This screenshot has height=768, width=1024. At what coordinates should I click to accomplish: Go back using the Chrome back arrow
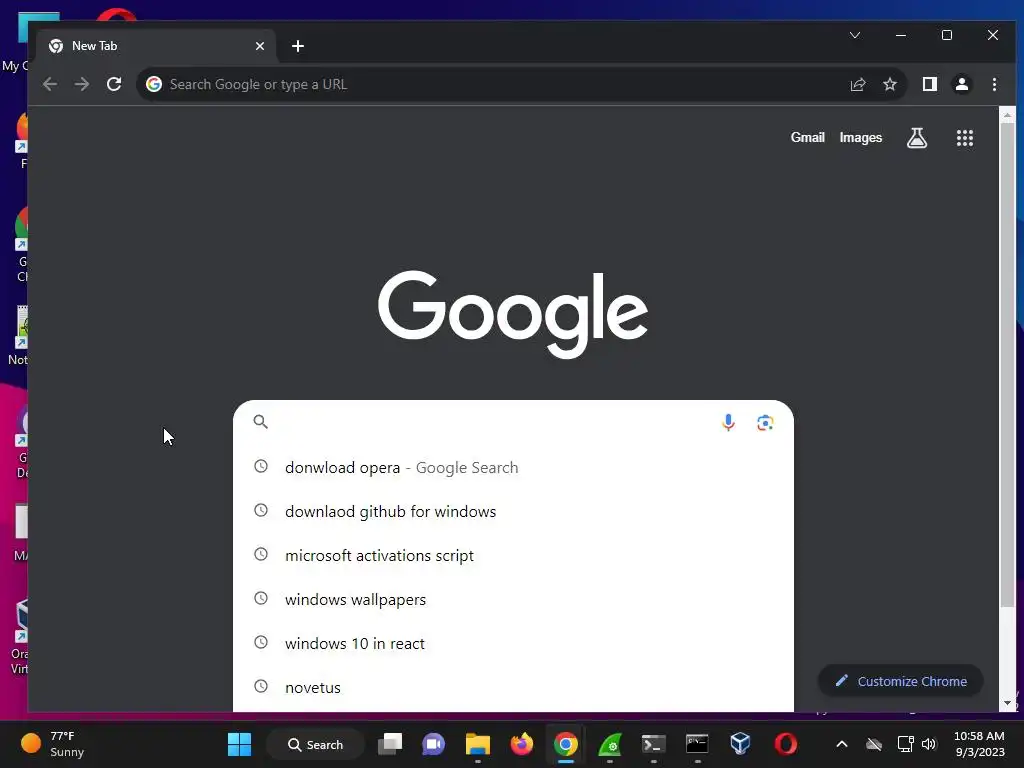[x=50, y=84]
